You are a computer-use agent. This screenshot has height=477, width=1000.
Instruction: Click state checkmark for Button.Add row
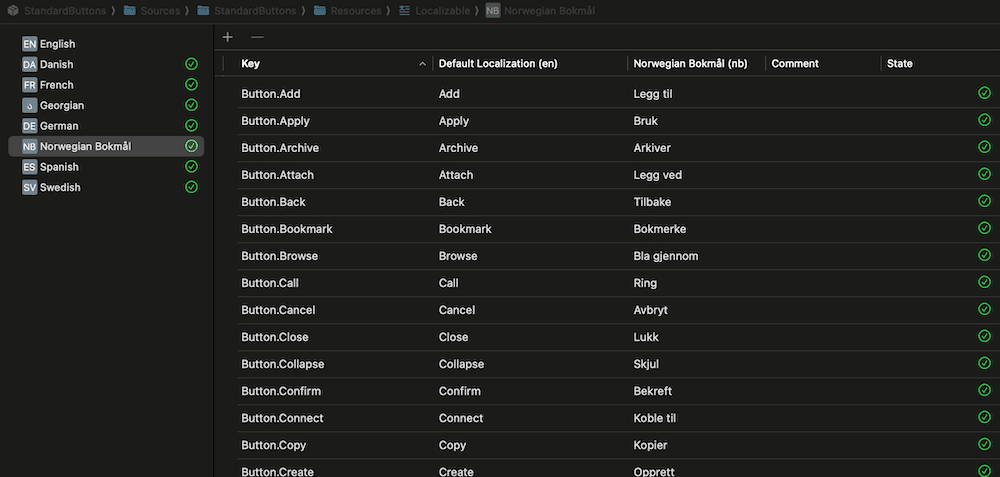(x=984, y=93)
